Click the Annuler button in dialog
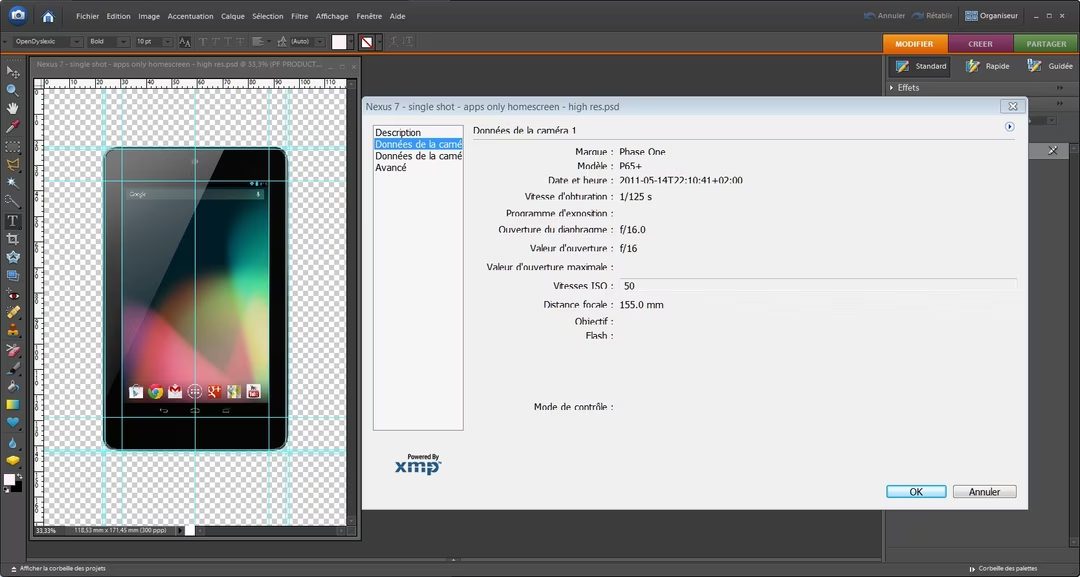1080x577 pixels. pyautogui.click(x=984, y=492)
